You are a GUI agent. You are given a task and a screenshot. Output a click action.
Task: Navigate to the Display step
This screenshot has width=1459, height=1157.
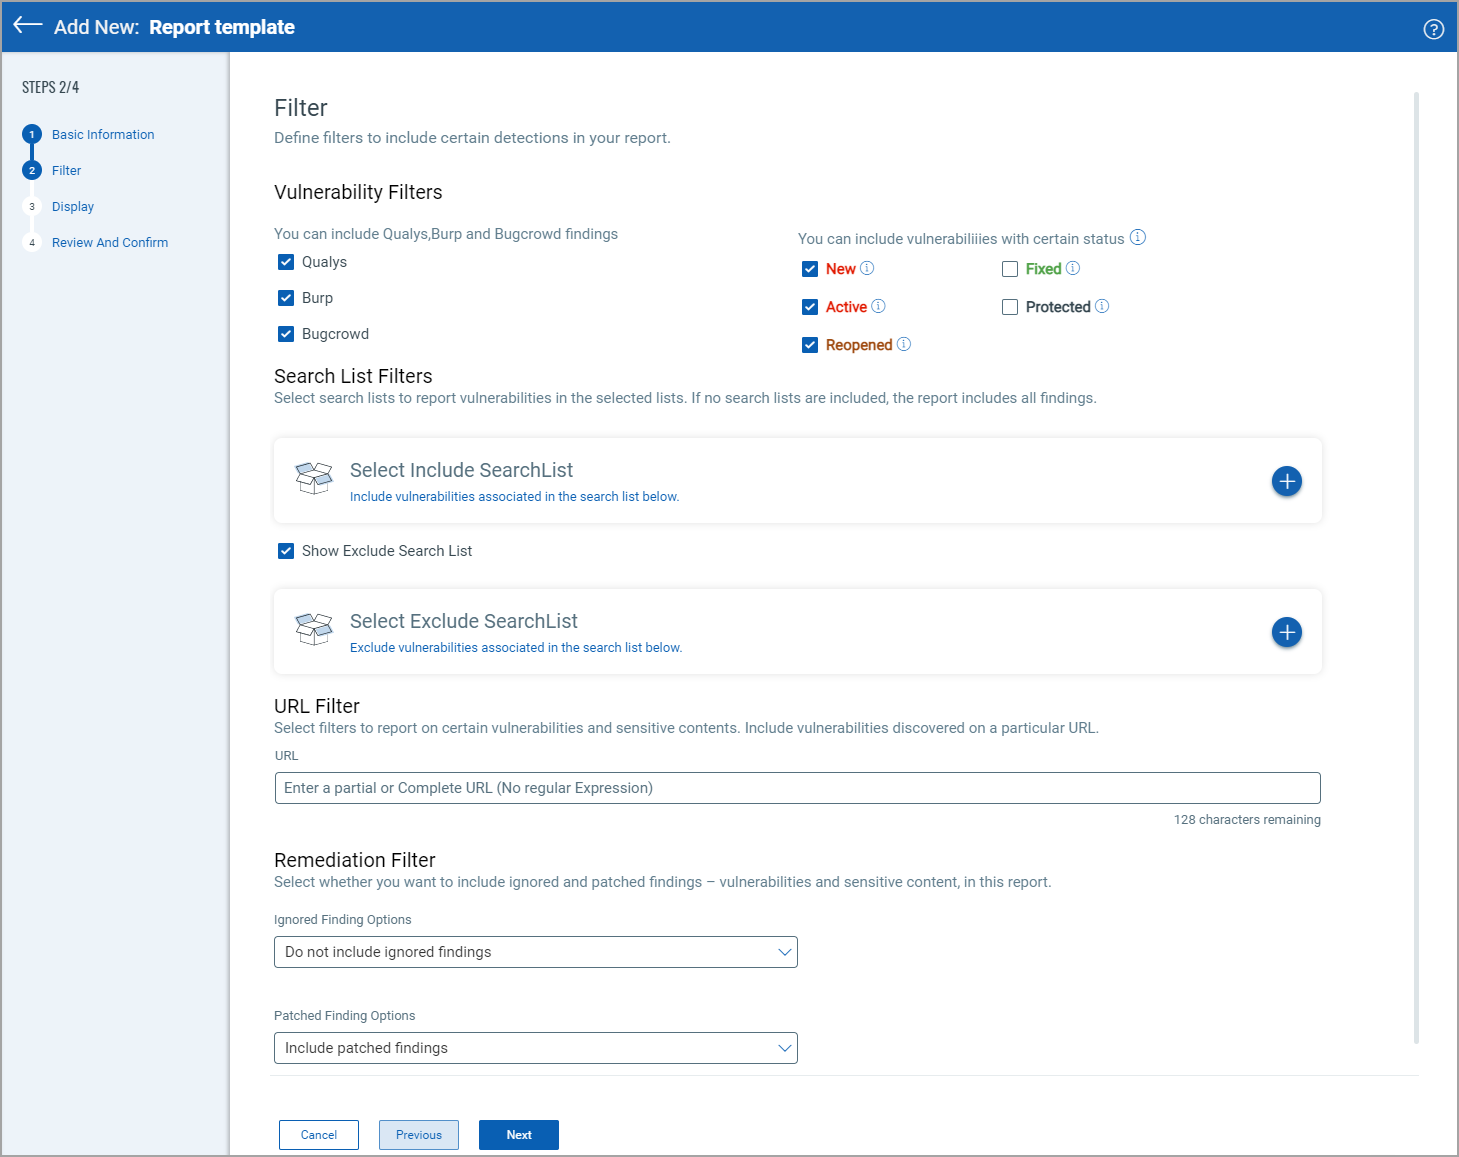coord(72,206)
